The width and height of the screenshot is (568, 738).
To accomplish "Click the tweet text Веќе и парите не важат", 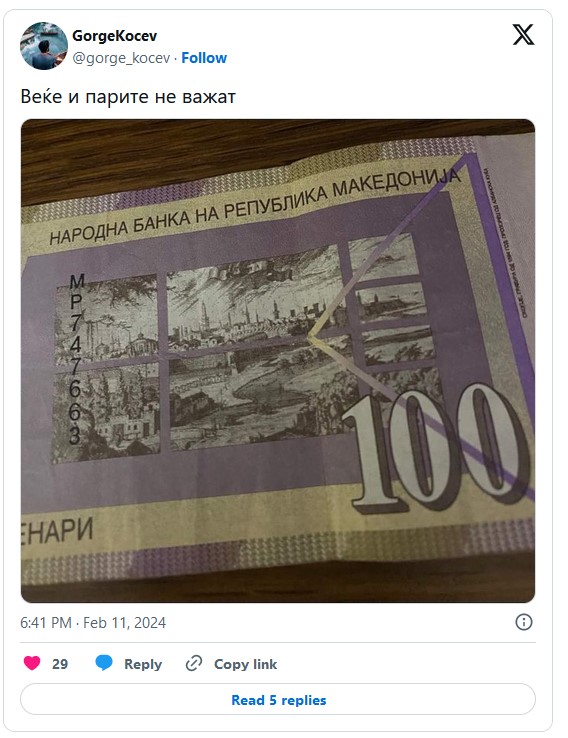I will pyautogui.click(x=128, y=97).
